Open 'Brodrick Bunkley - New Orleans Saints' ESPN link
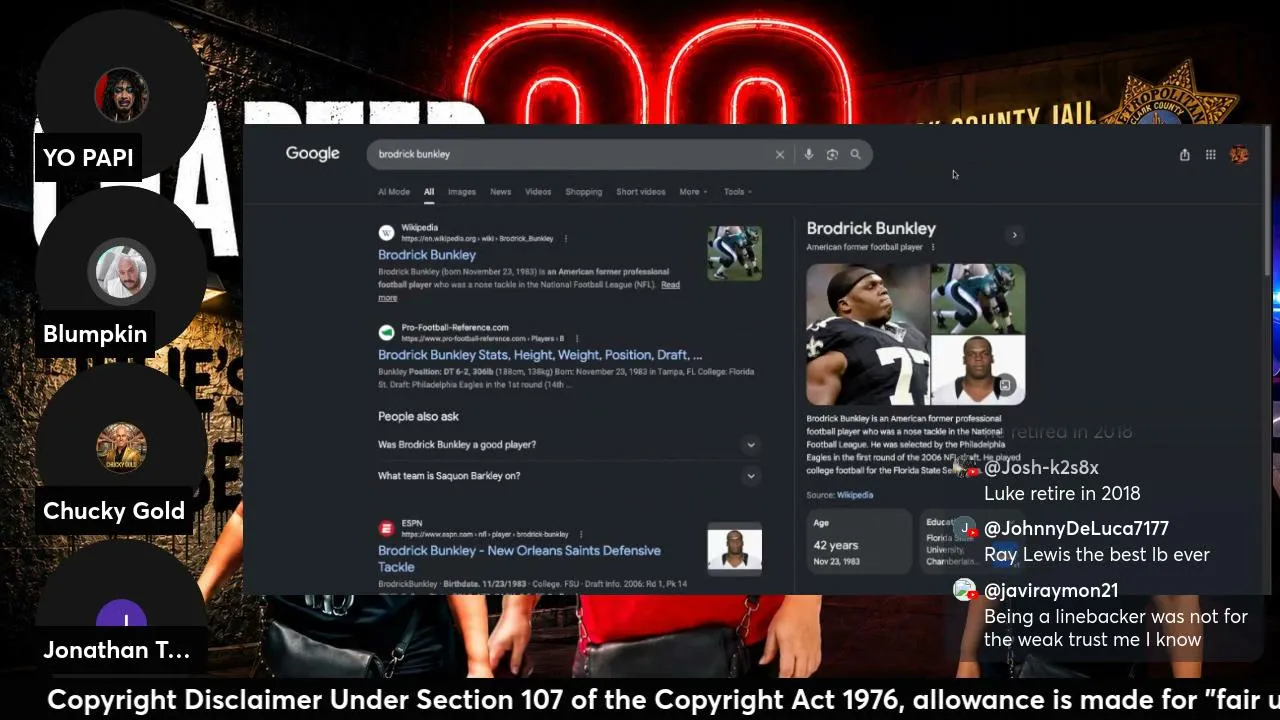This screenshot has height=720, width=1280. (x=519, y=558)
